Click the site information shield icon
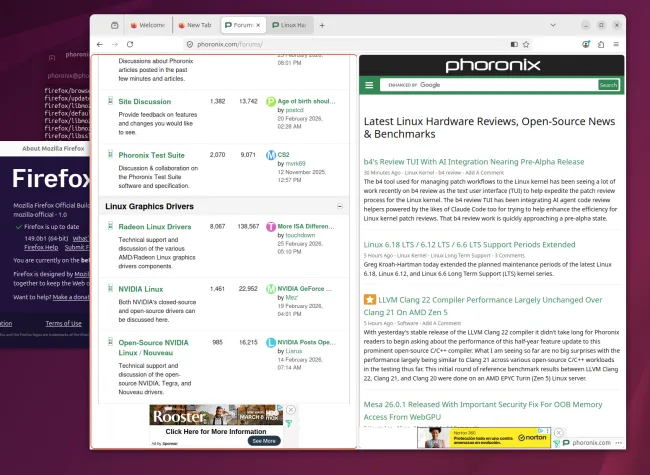The width and height of the screenshot is (650, 475). [190, 44]
